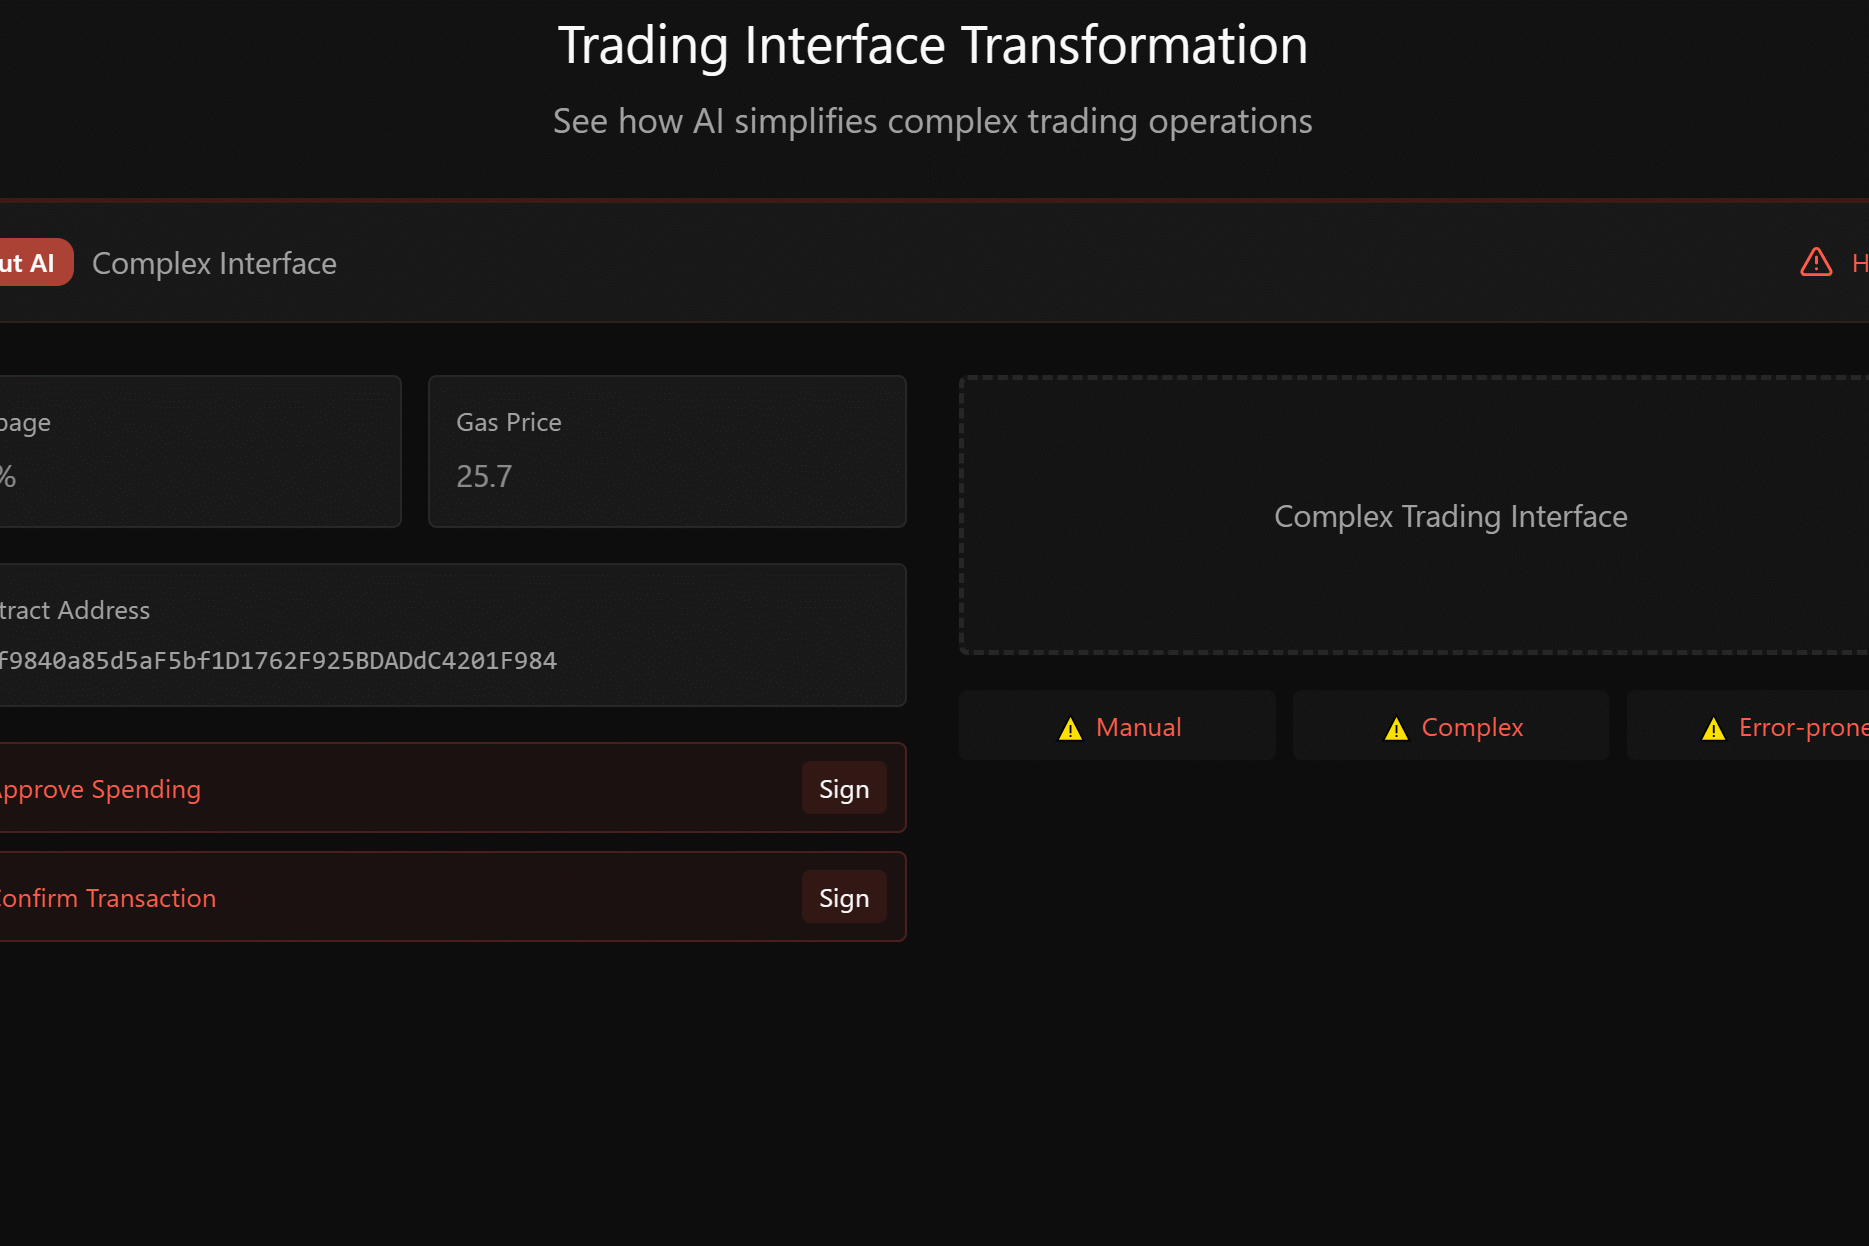Select the contract address hash text
The height and width of the screenshot is (1246, 1869).
click(x=278, y=661)
